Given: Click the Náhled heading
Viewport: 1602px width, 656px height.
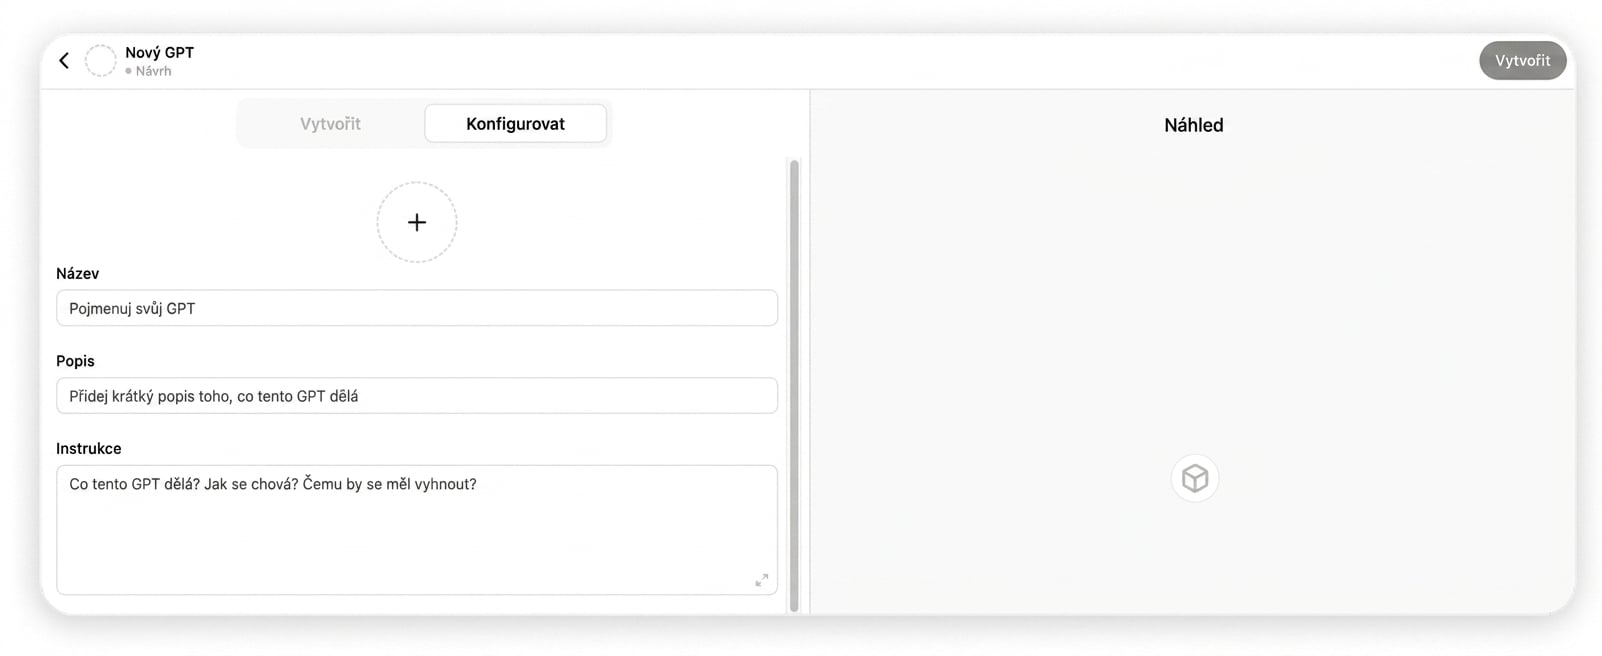Looking at the screenshot, I should click(1194, 125).
